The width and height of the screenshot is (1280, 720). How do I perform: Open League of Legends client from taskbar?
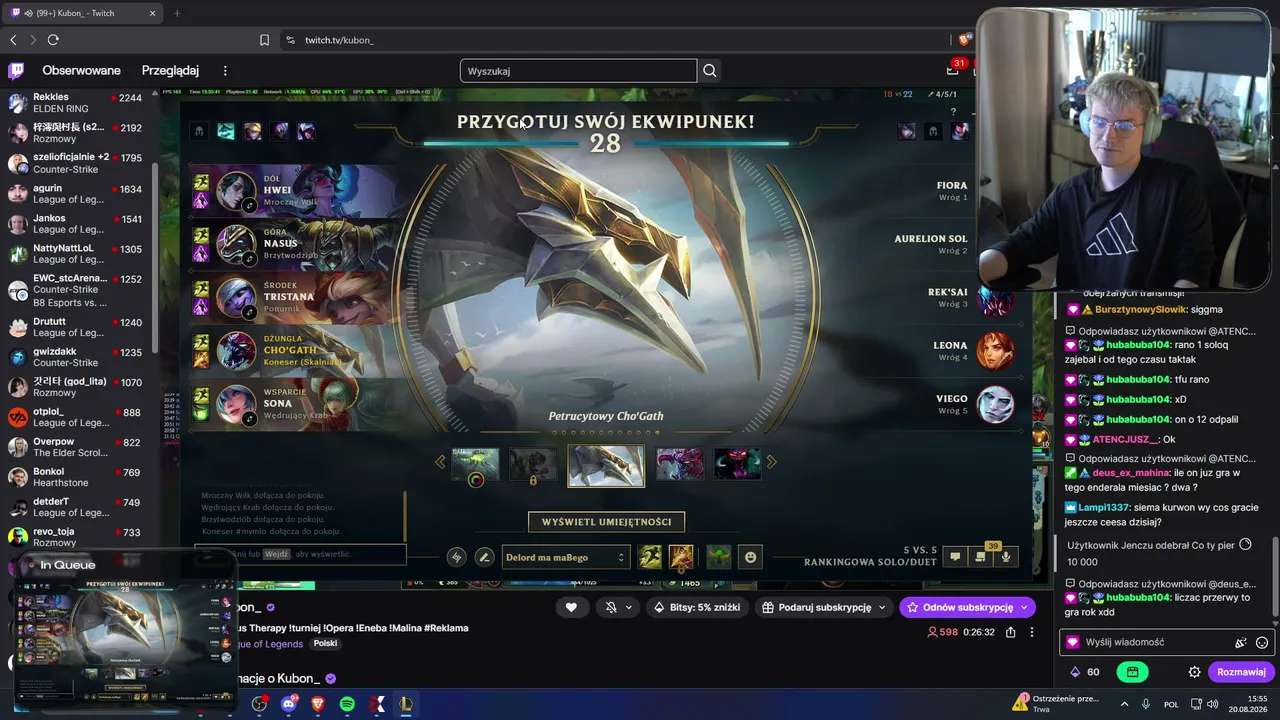click(405, 704)
